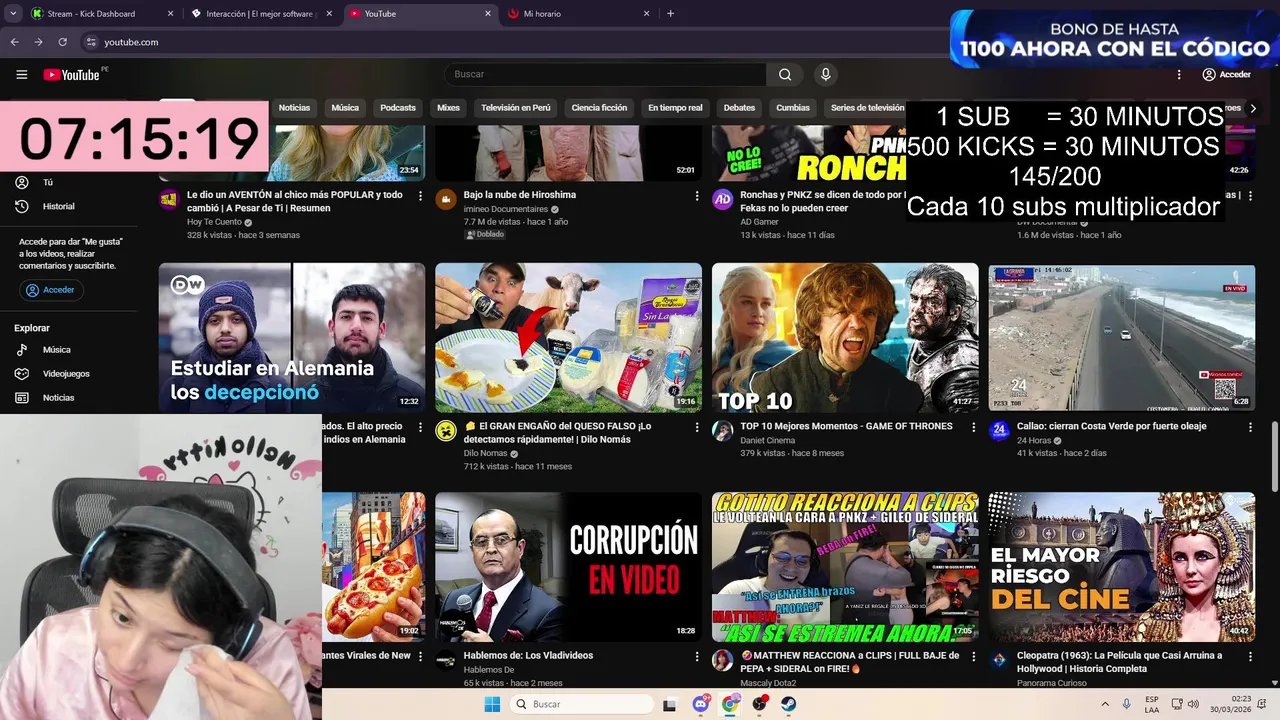Screen dimensions: 1280x720
Task: Open options menu for AVENTÓN video
Action: (x=420, y=196)
